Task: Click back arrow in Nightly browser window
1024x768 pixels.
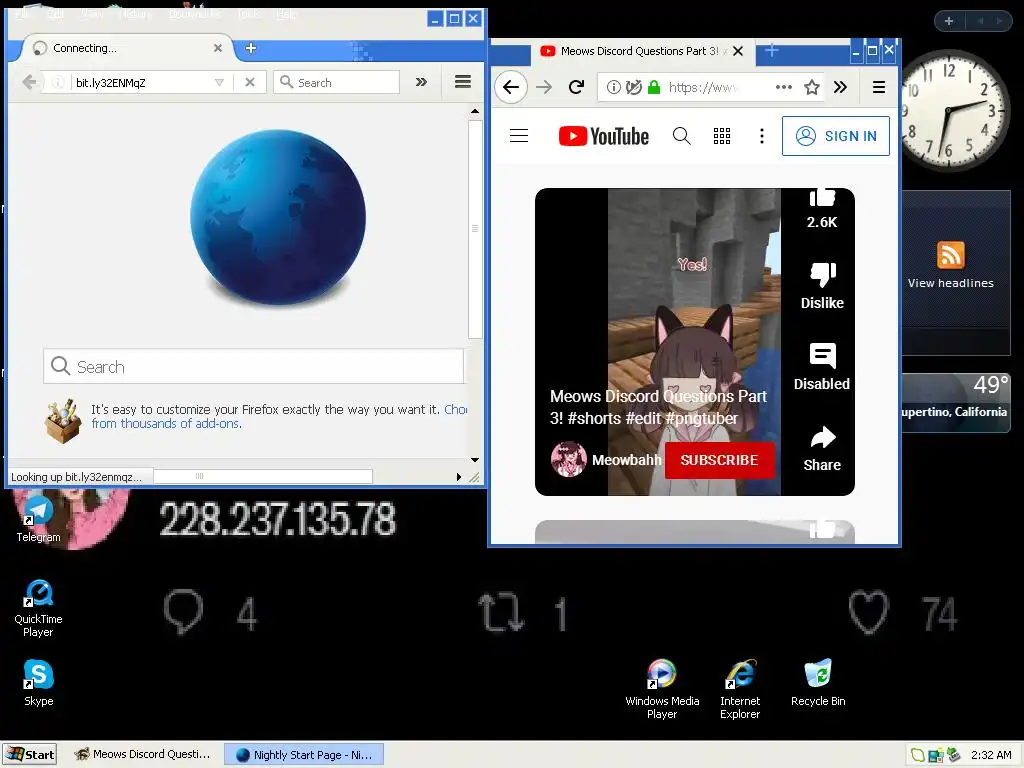Action: click(29, 82)
